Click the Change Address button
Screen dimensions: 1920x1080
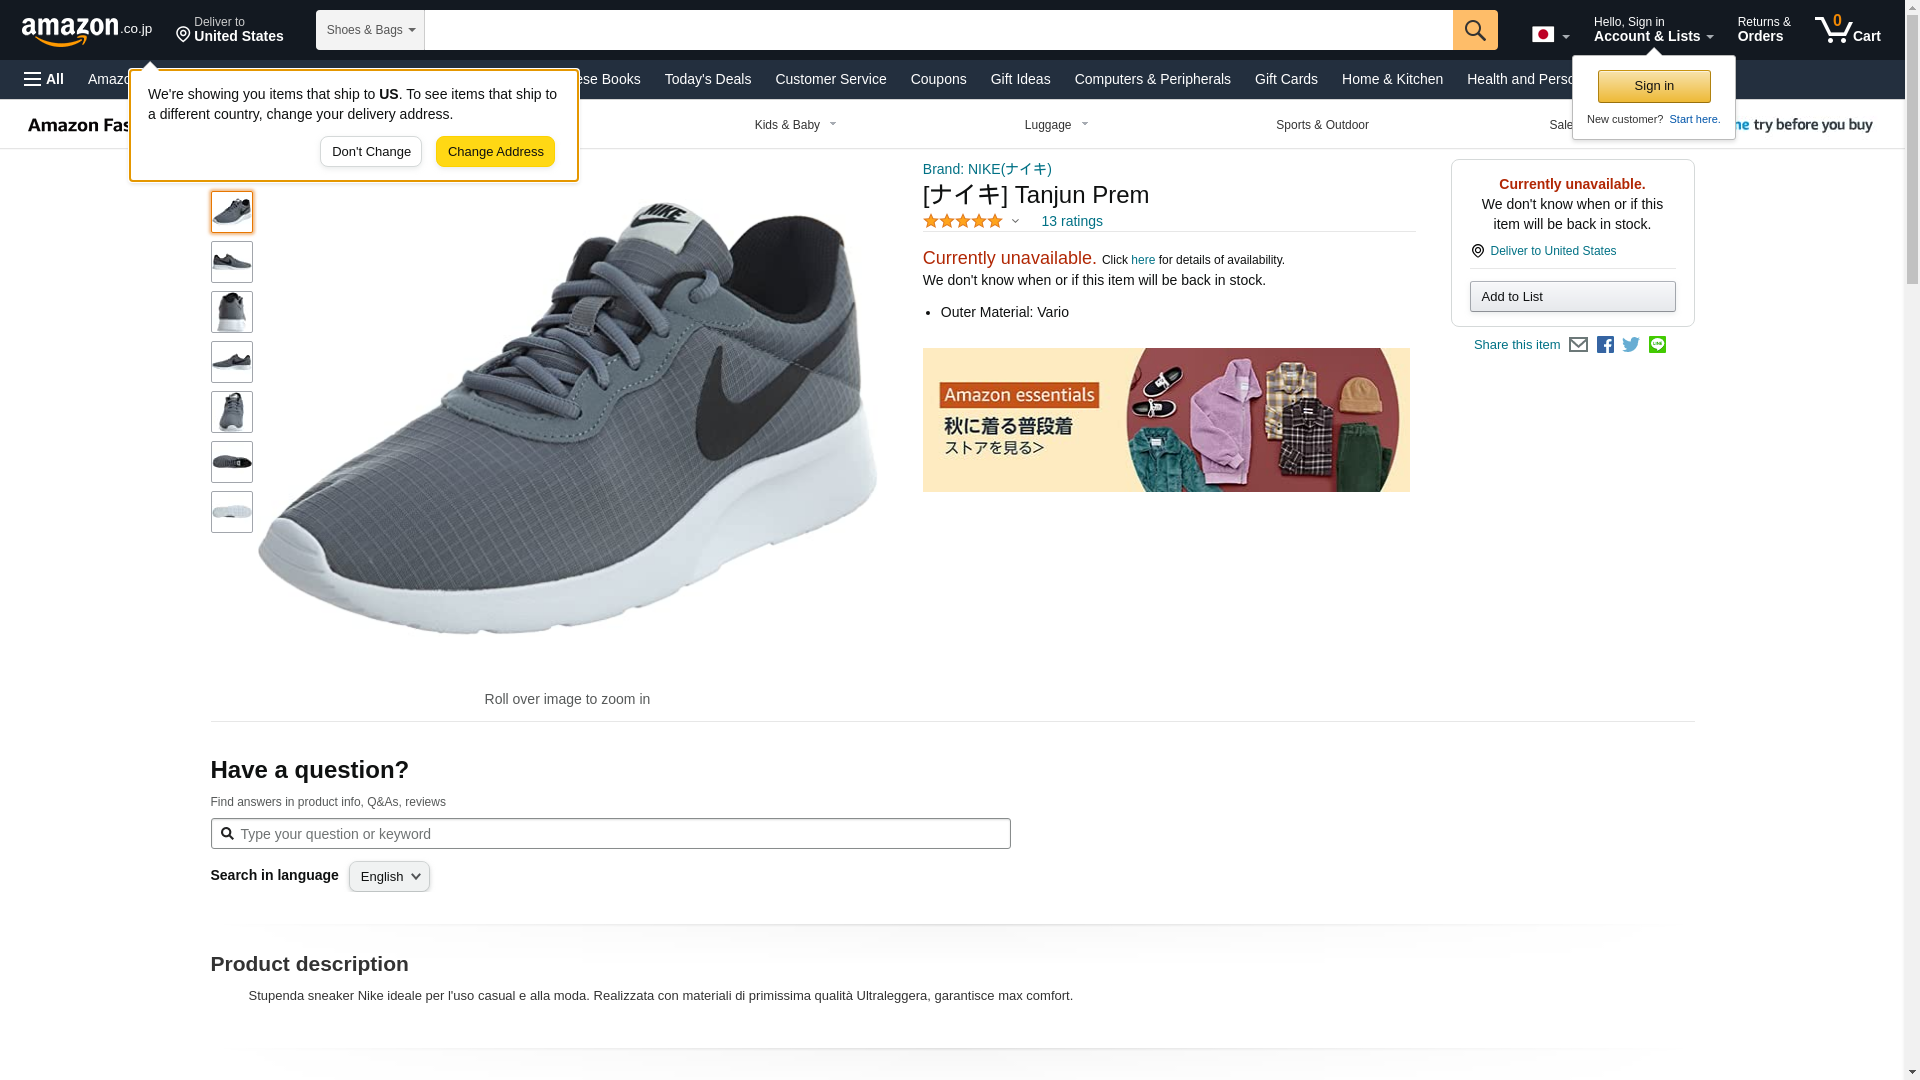point(495,152)
